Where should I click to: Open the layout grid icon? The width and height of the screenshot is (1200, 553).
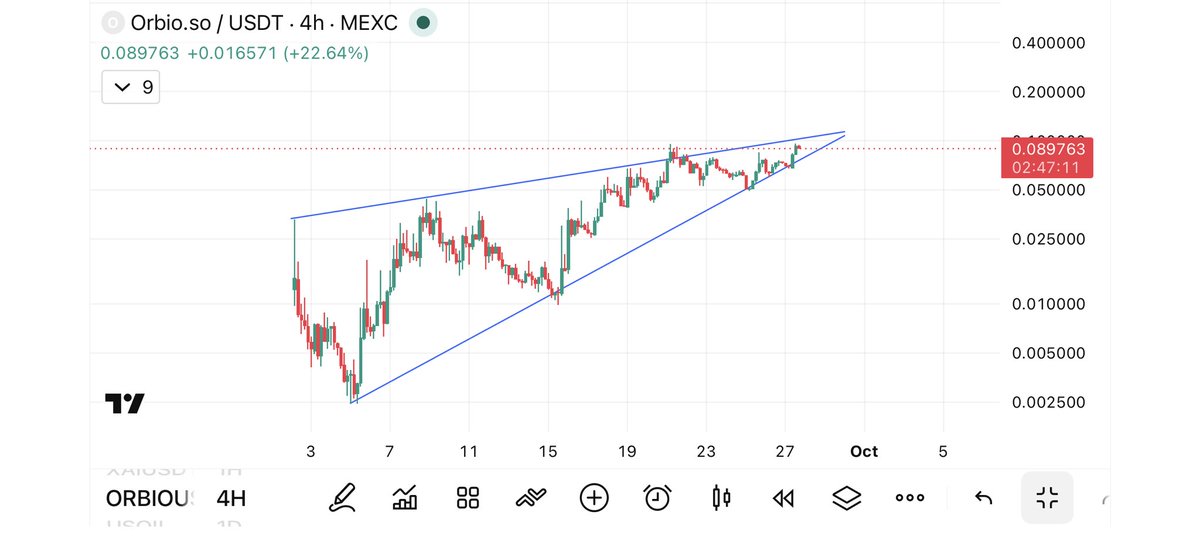(x=468, y=497)
